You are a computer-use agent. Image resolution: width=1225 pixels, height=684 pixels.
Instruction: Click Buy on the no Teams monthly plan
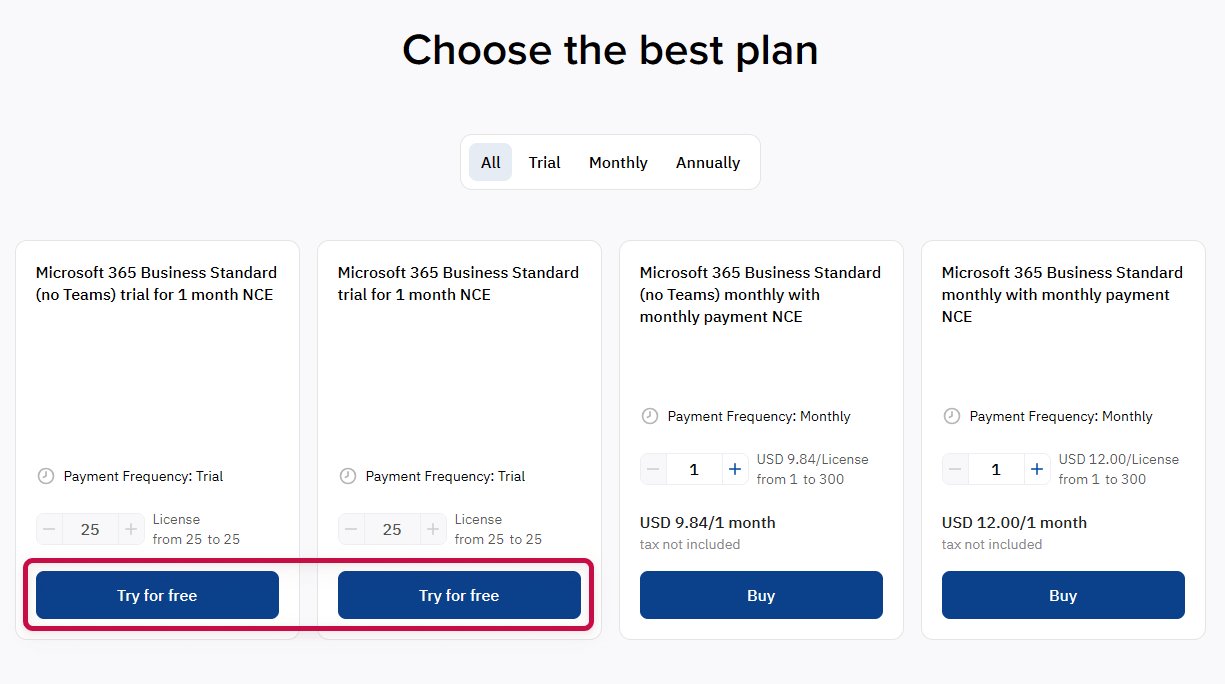point(761,594)
